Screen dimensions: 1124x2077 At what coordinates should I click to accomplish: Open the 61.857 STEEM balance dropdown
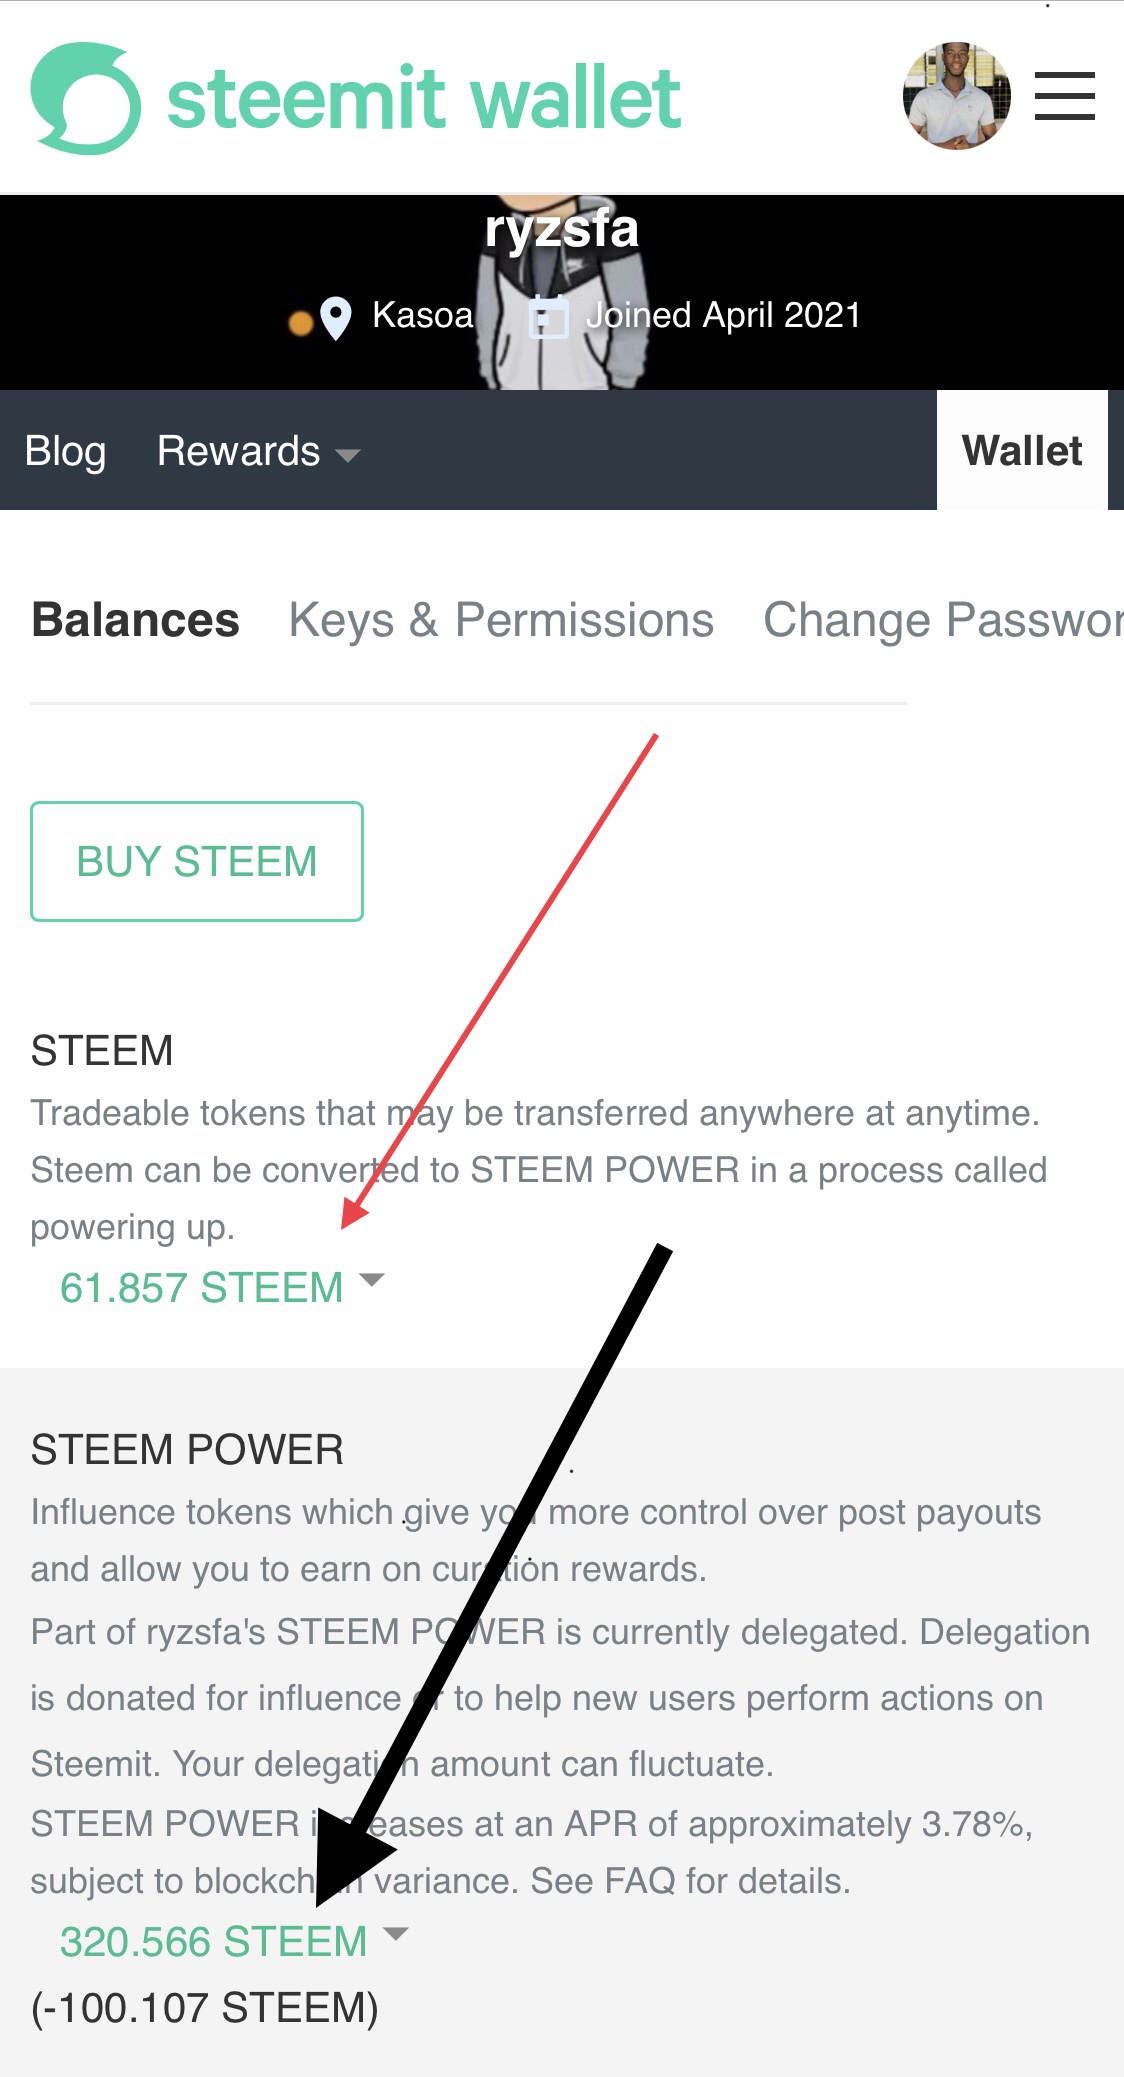pyautogui.click(x=221, y=1287)
